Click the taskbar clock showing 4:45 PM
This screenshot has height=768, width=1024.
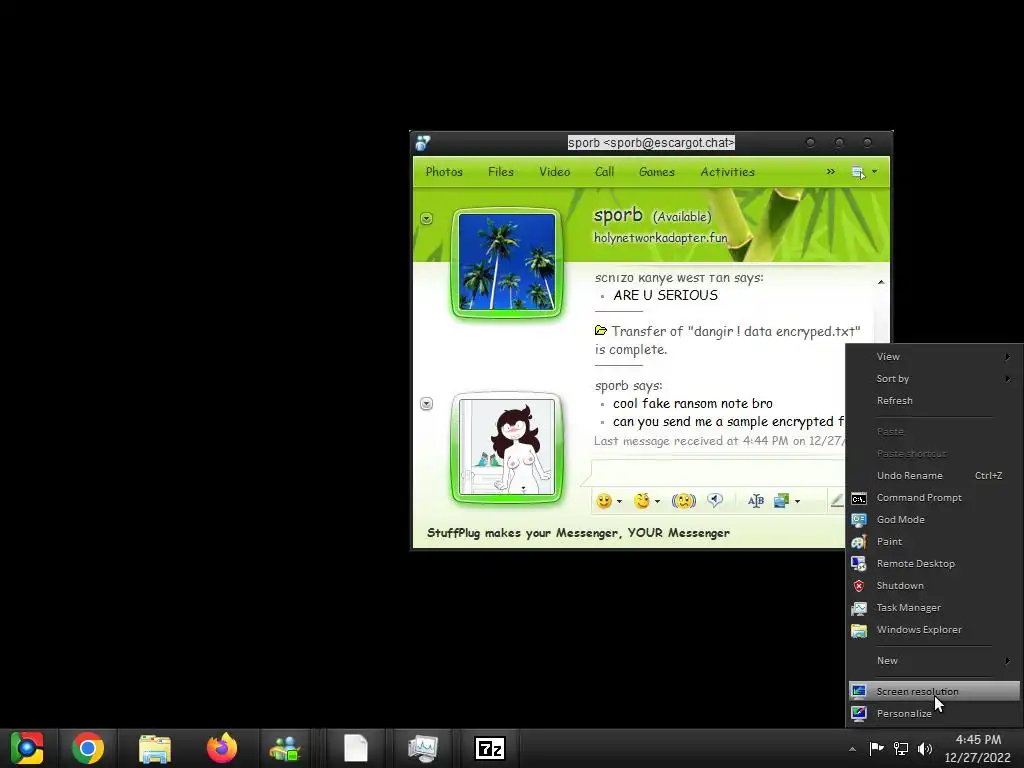(x=978, y=749)
